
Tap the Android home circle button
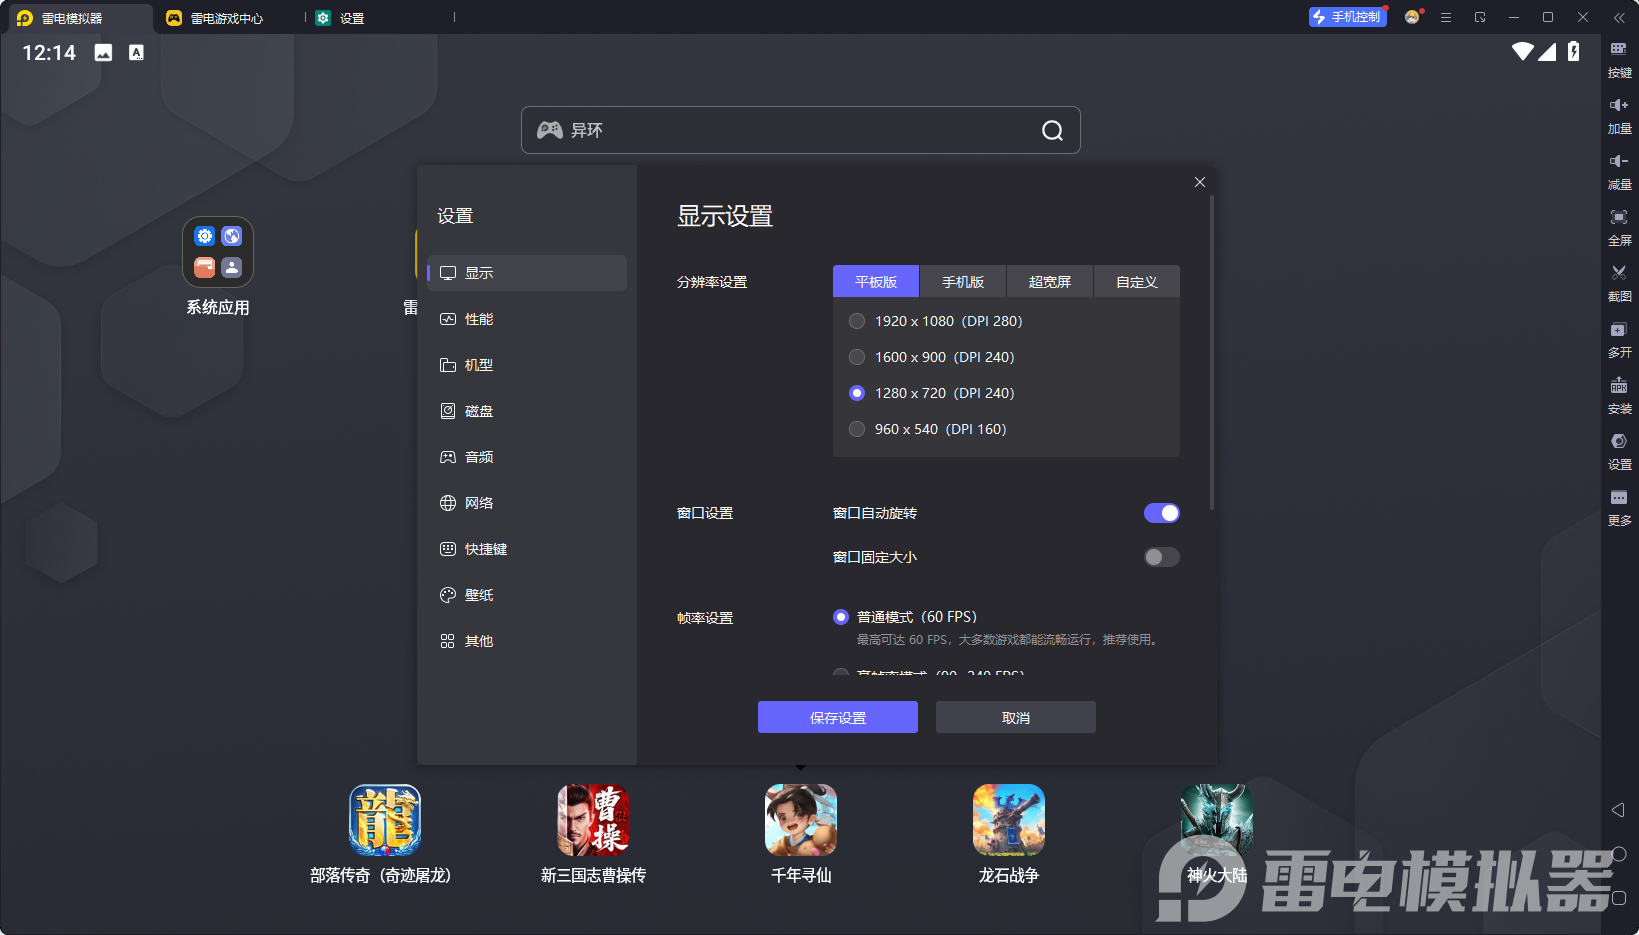point(1619,854)
